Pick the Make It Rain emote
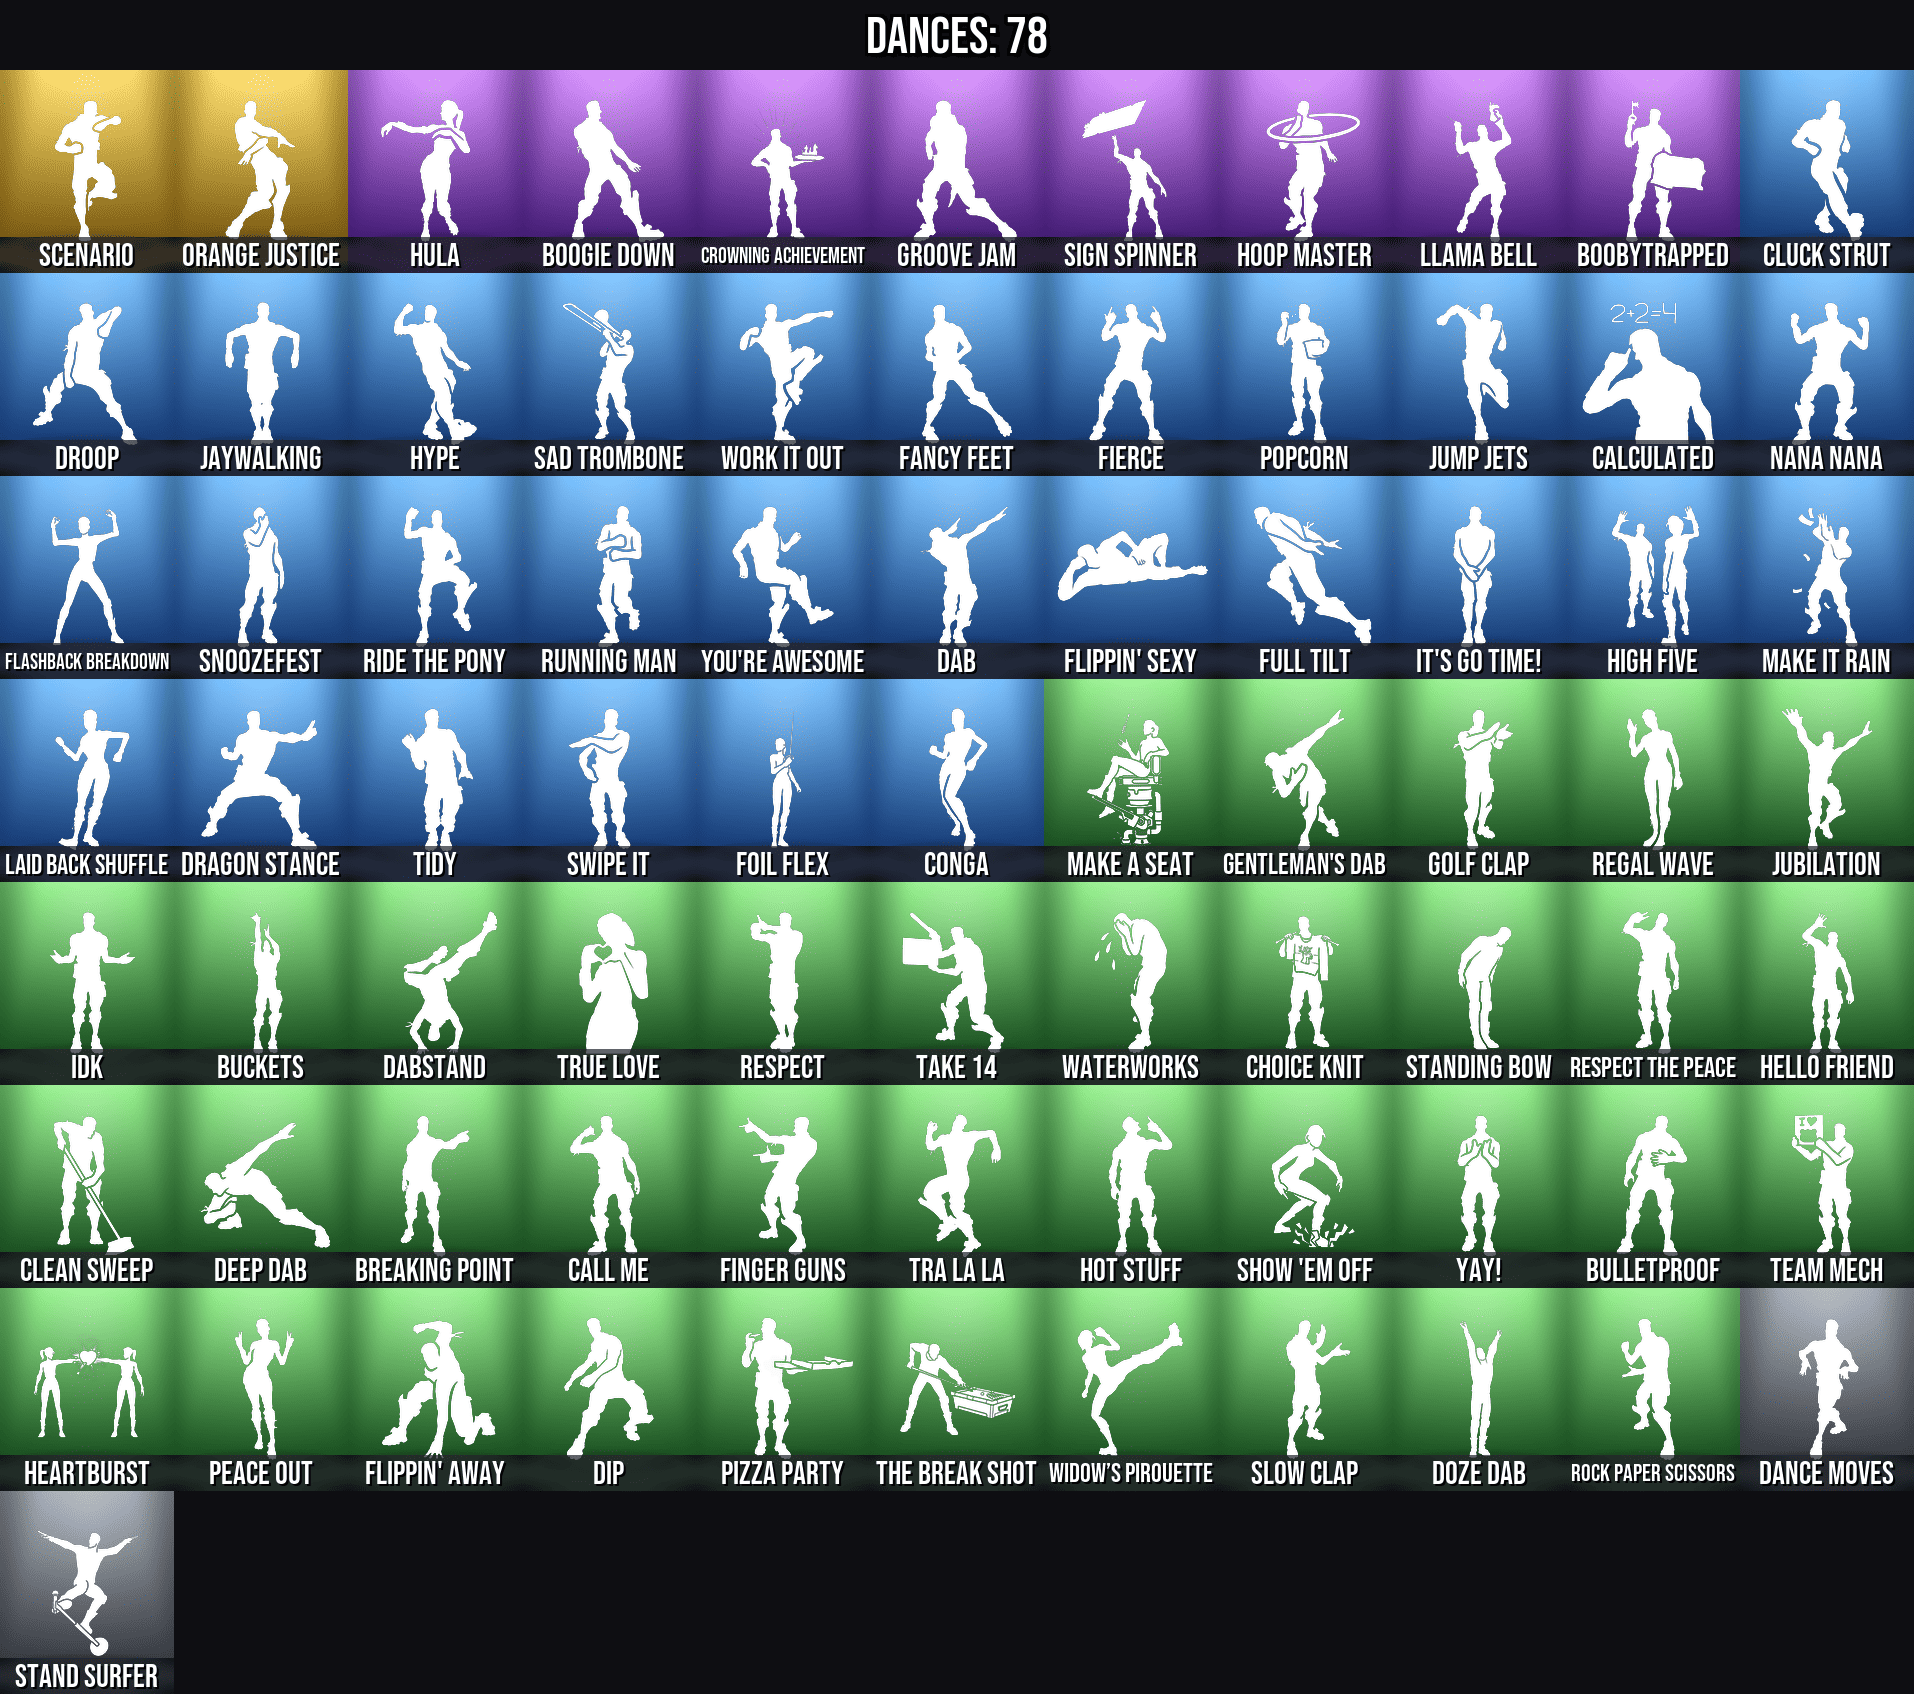1914x1694 pixels. (1827, 576)
